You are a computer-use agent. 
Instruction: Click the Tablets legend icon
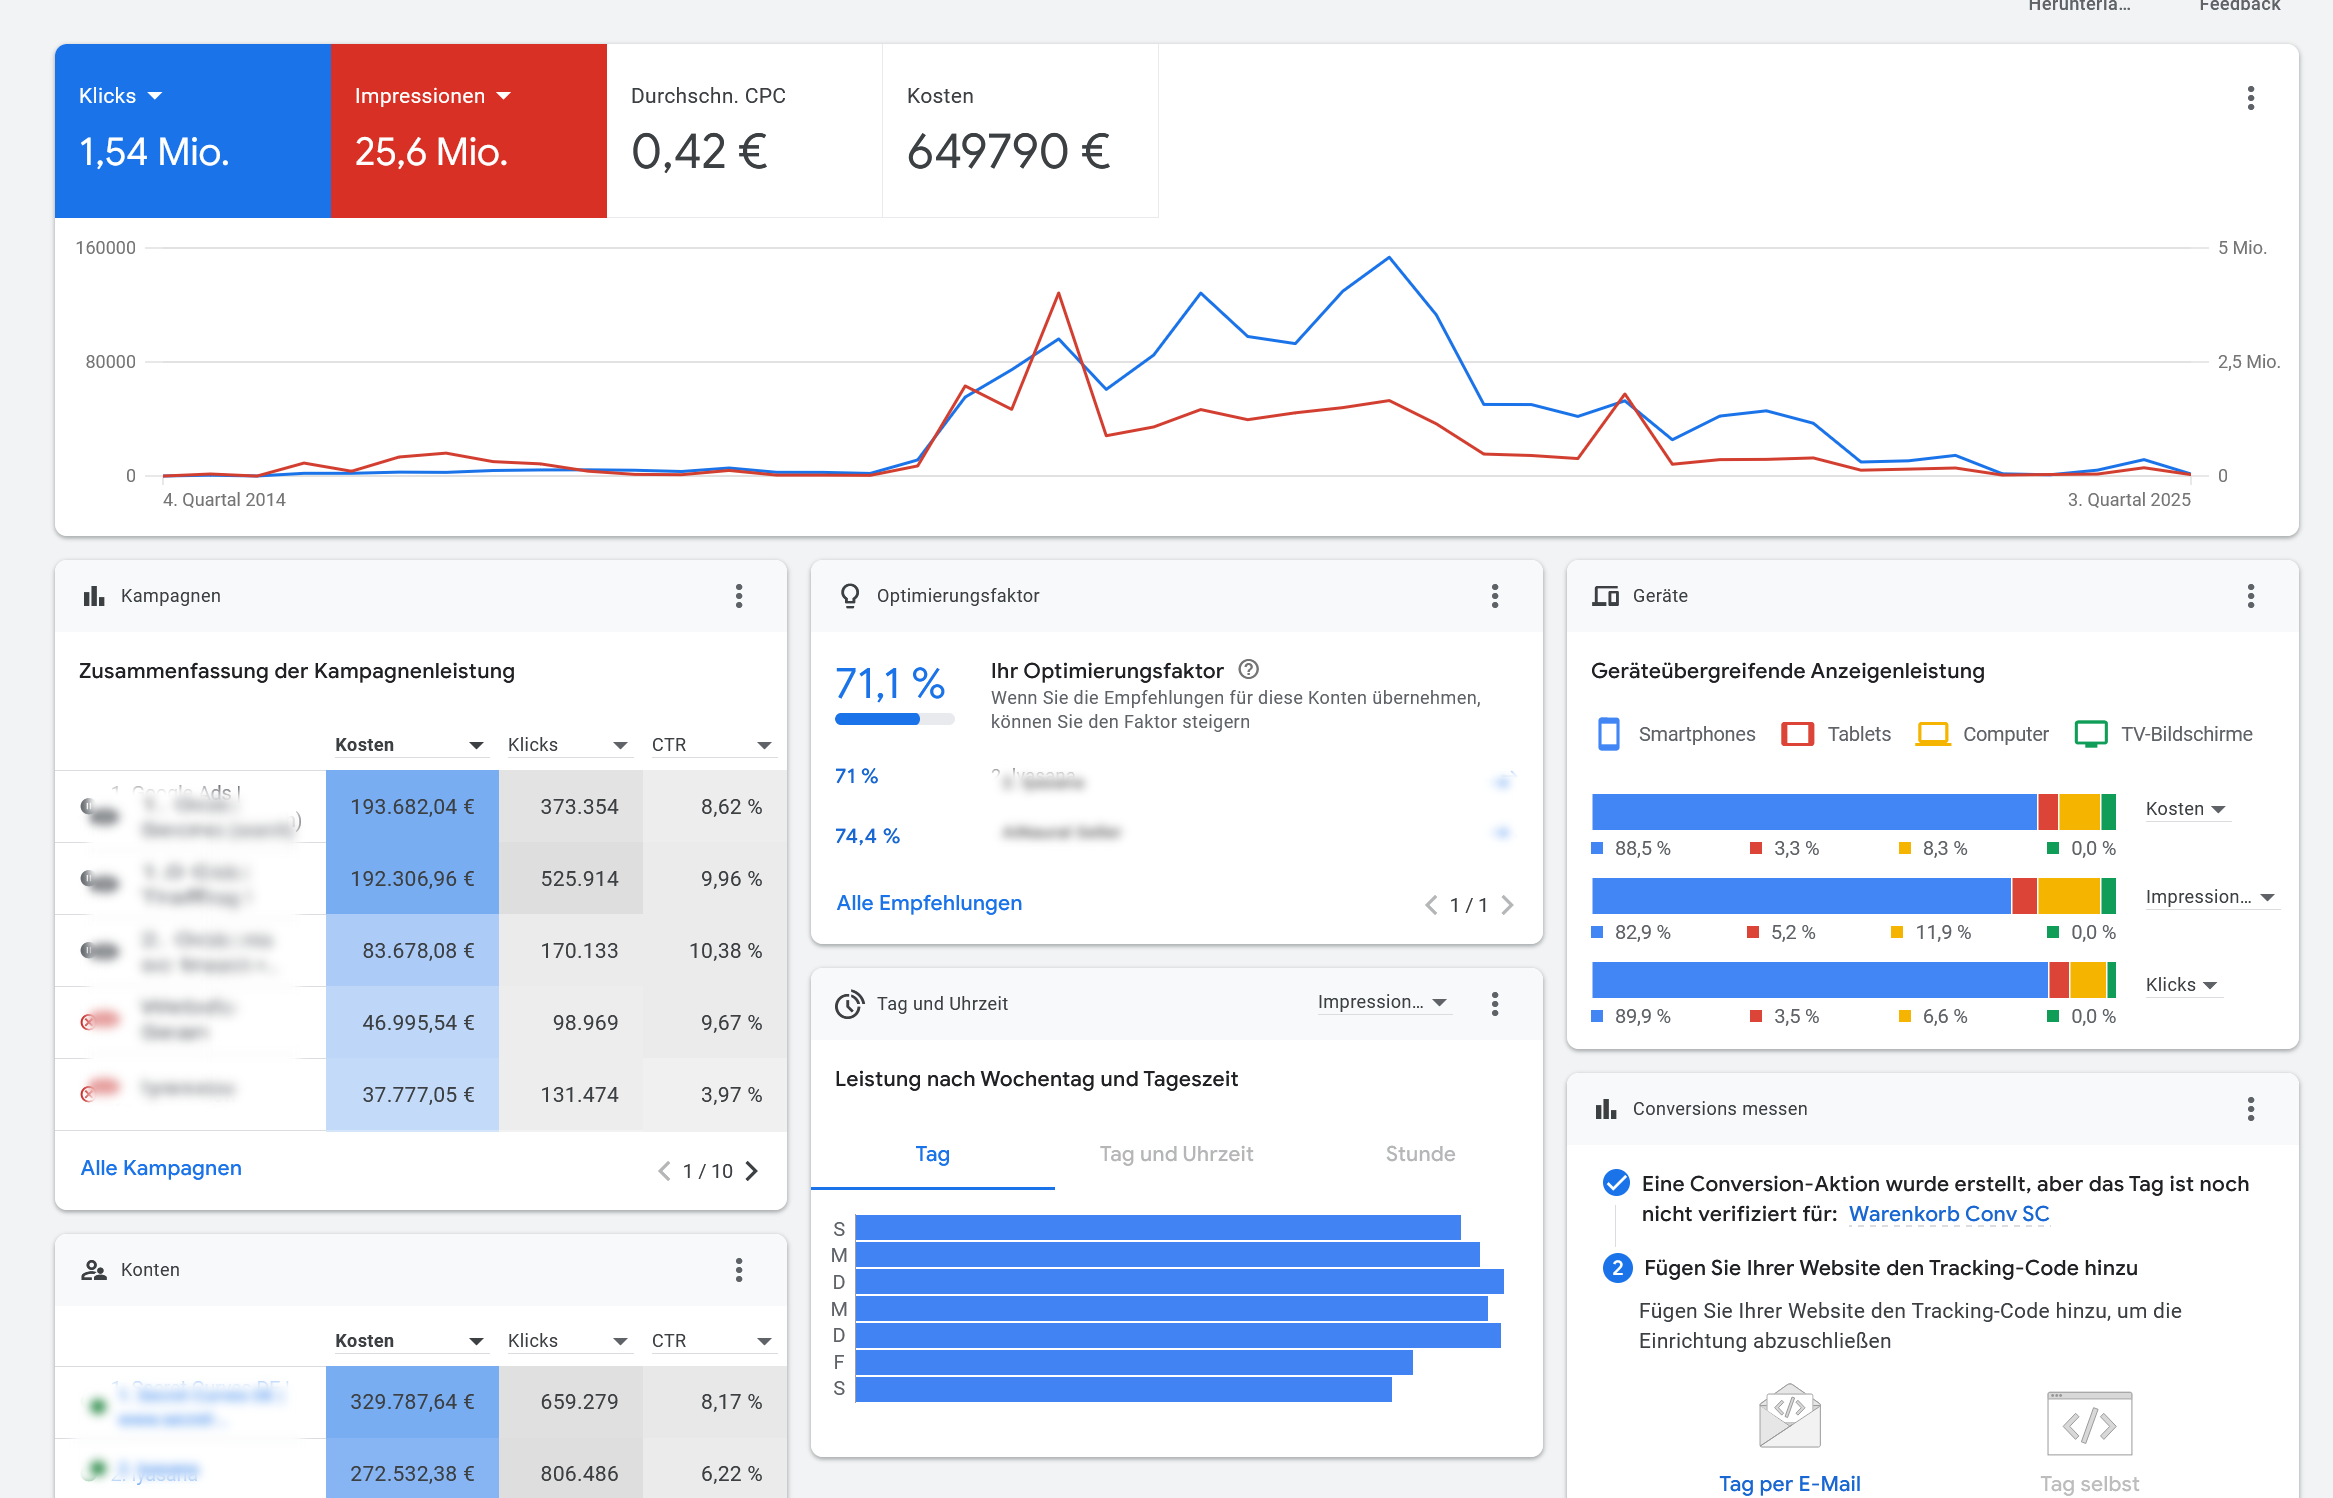coord(1797,734)
